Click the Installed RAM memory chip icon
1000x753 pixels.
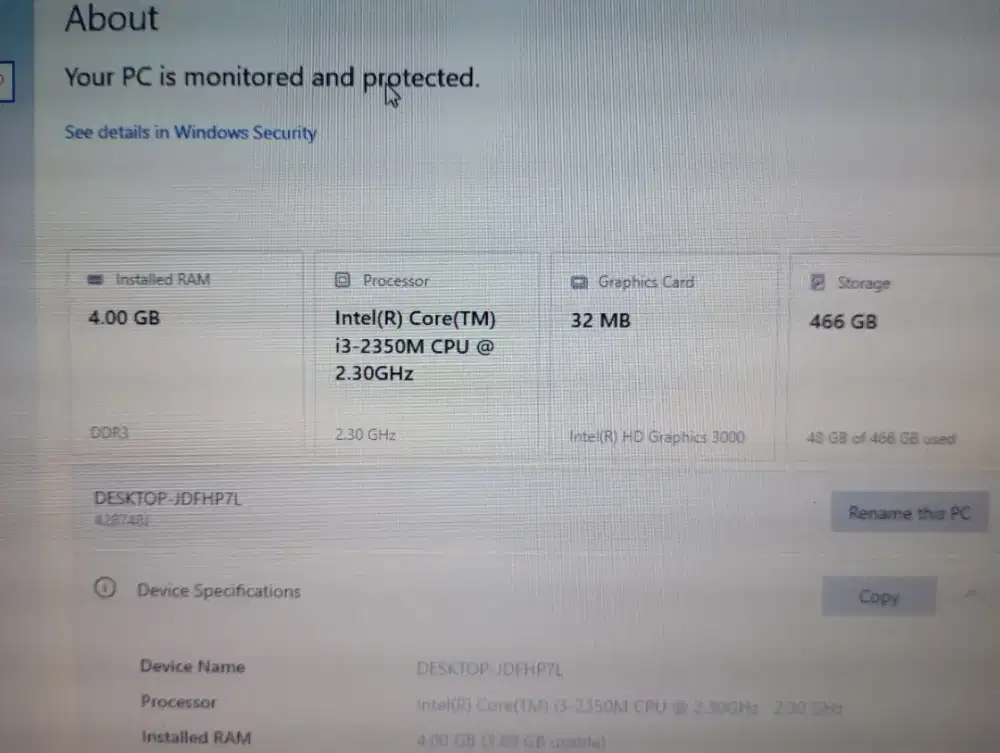(x=95, y=280)
